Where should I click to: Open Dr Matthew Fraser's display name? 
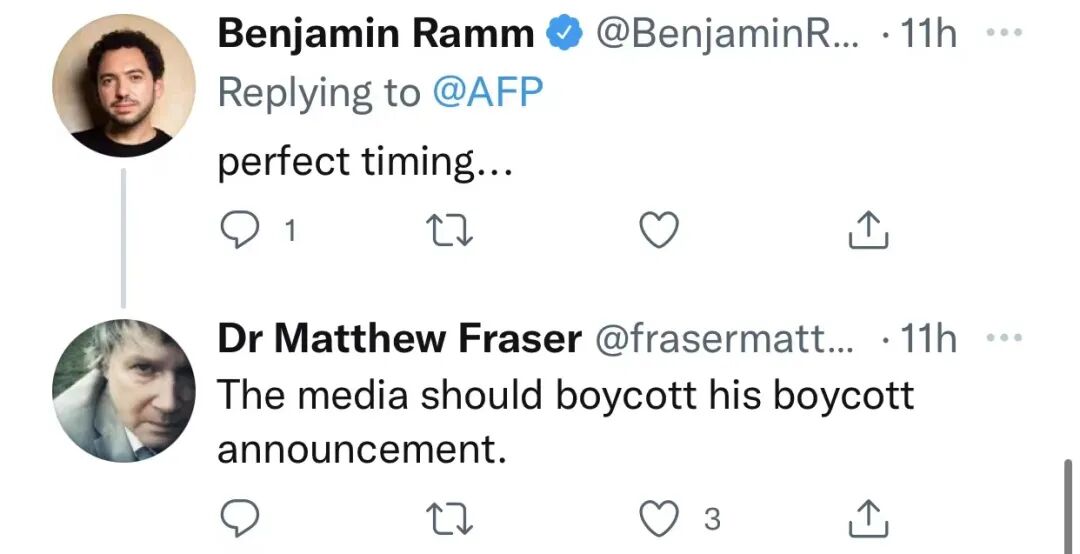(400, 340)
